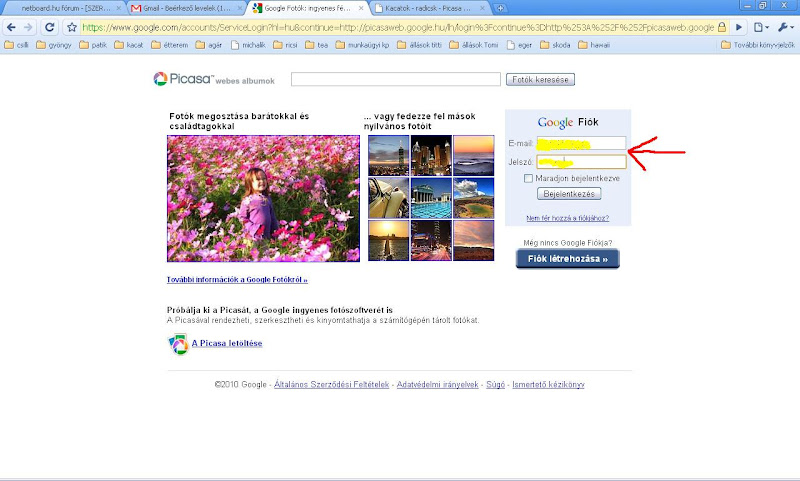Open the patik bookmark folder
Viewport: 800px width, 481px height.
coord(93,45)
